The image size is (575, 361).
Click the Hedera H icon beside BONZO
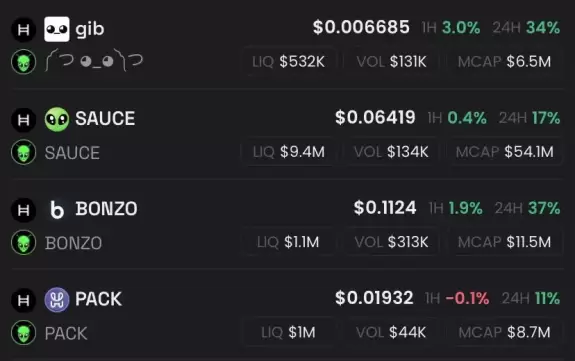(23, 210)
